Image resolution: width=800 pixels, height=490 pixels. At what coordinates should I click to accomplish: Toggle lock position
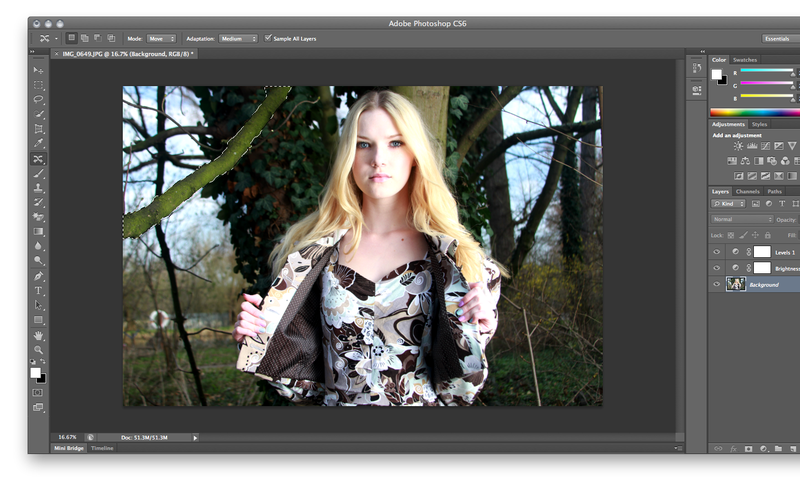click(756, 235)
